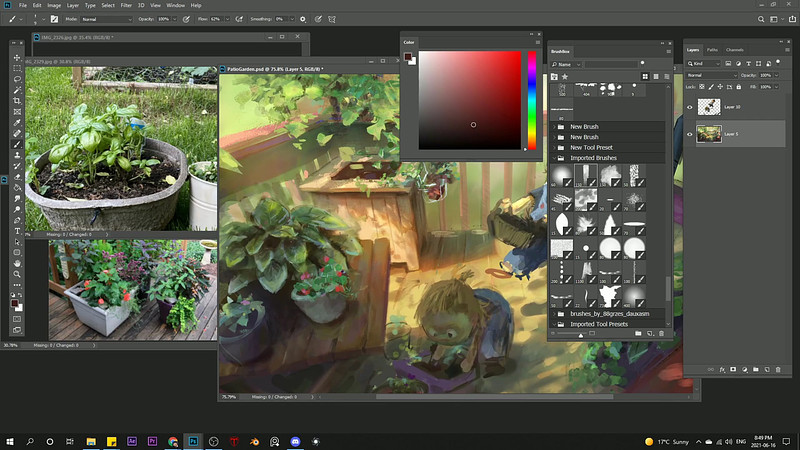Select the Magic Wand tool
800x450 pixels.
pos(17,90)
